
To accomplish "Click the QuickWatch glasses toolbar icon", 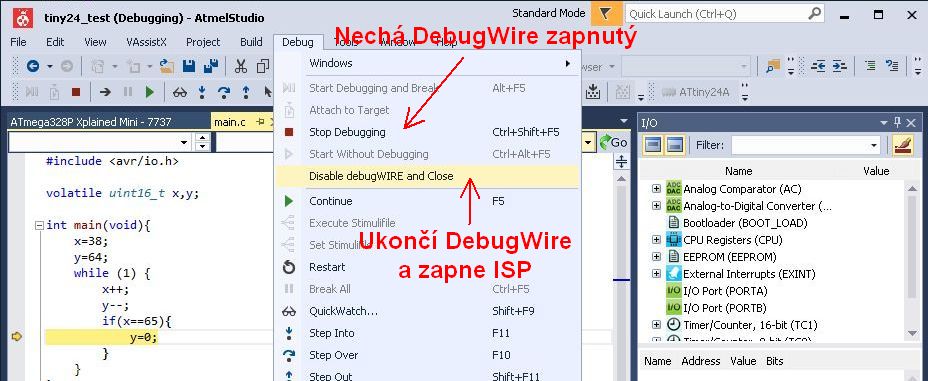I will point(180,92).
